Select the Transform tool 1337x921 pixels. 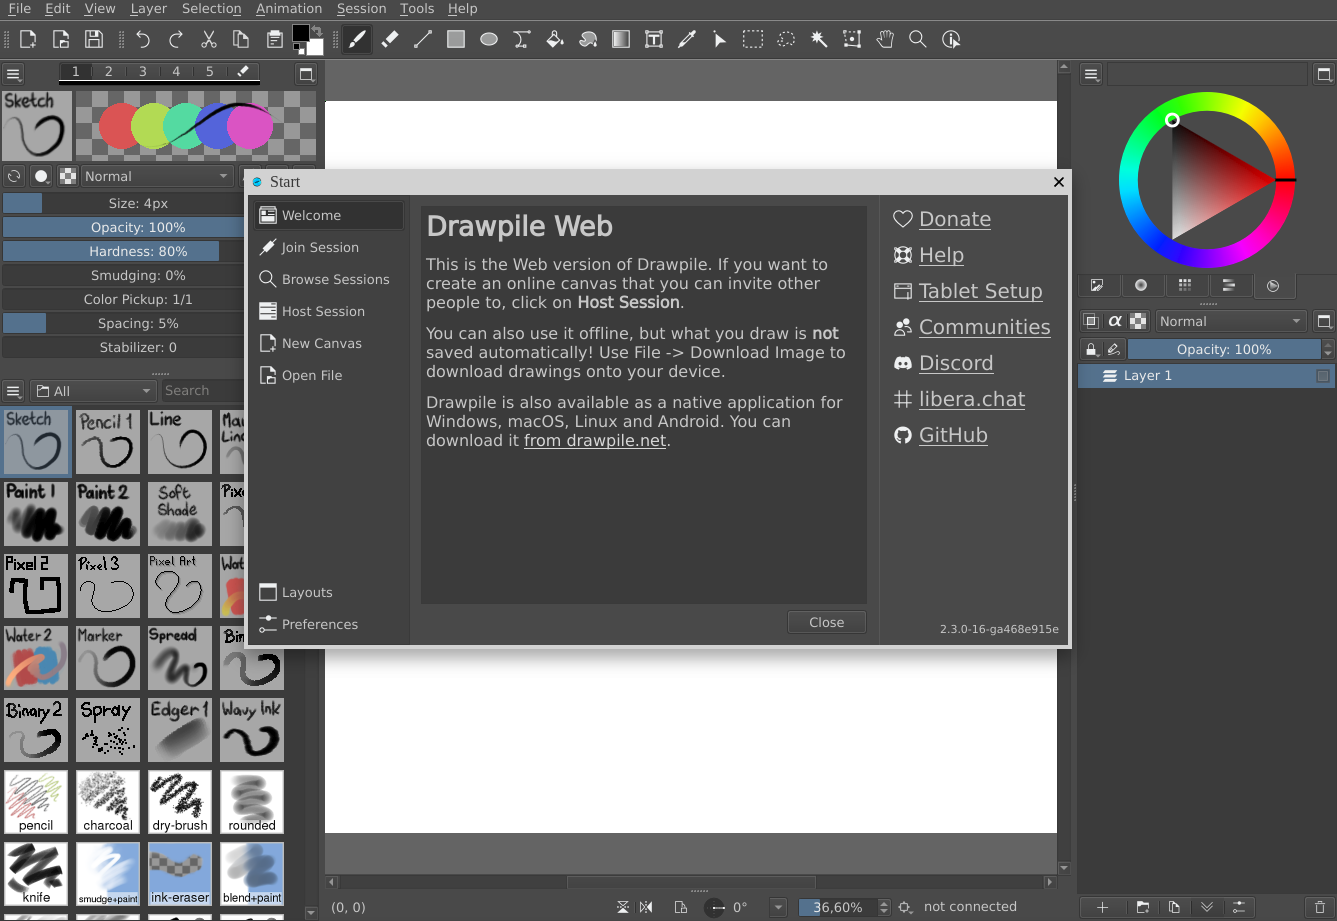coord(852,39)
